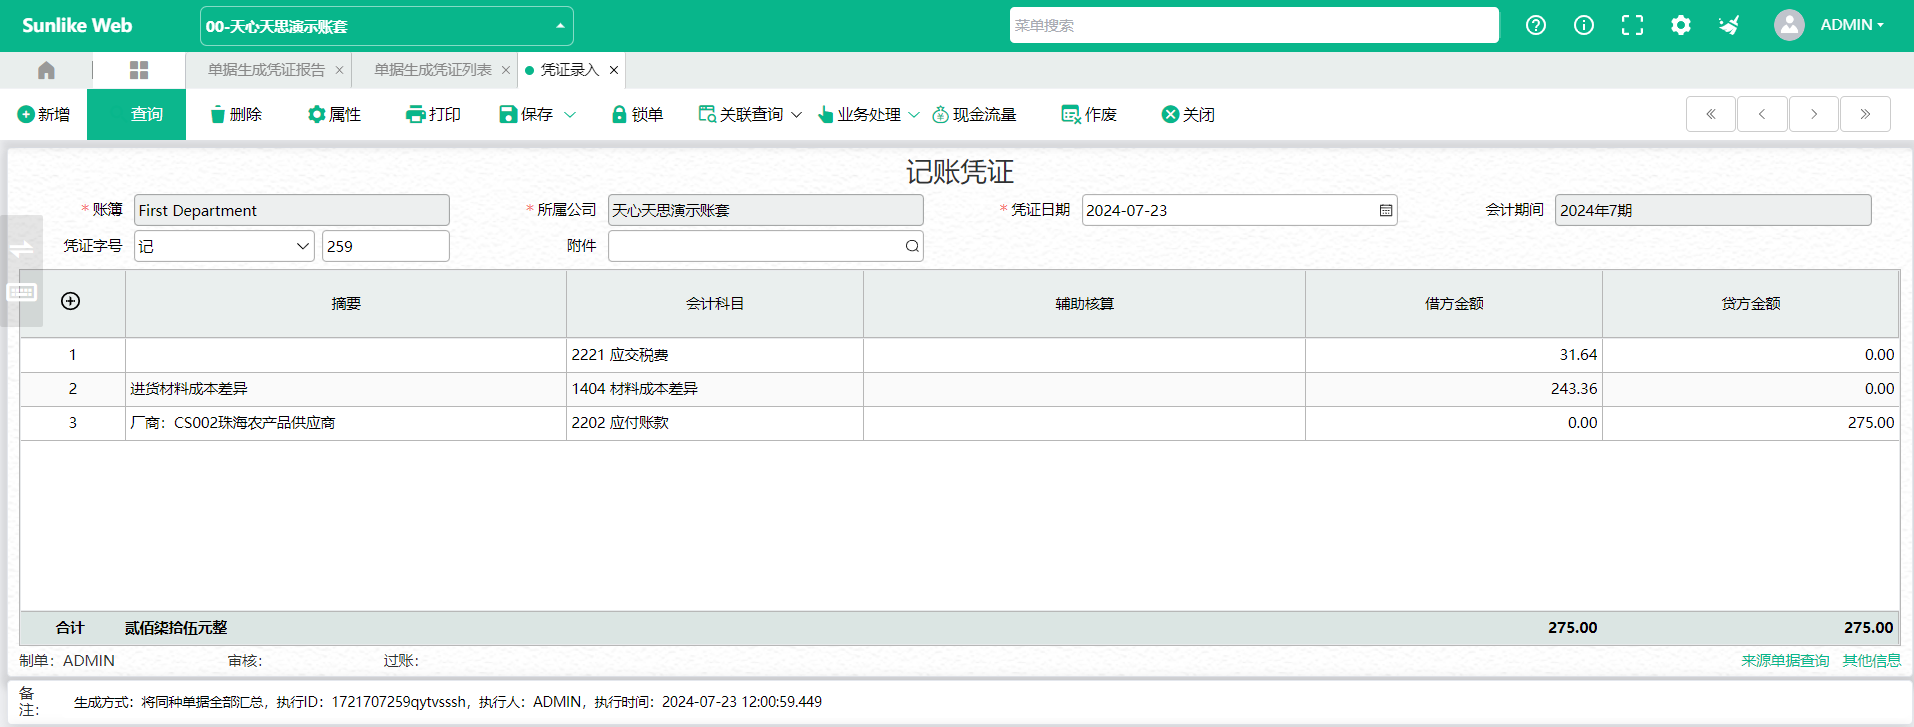Click the 附件 input field
The height and width of the screenshot is (727, 1914).
[765, 246]
